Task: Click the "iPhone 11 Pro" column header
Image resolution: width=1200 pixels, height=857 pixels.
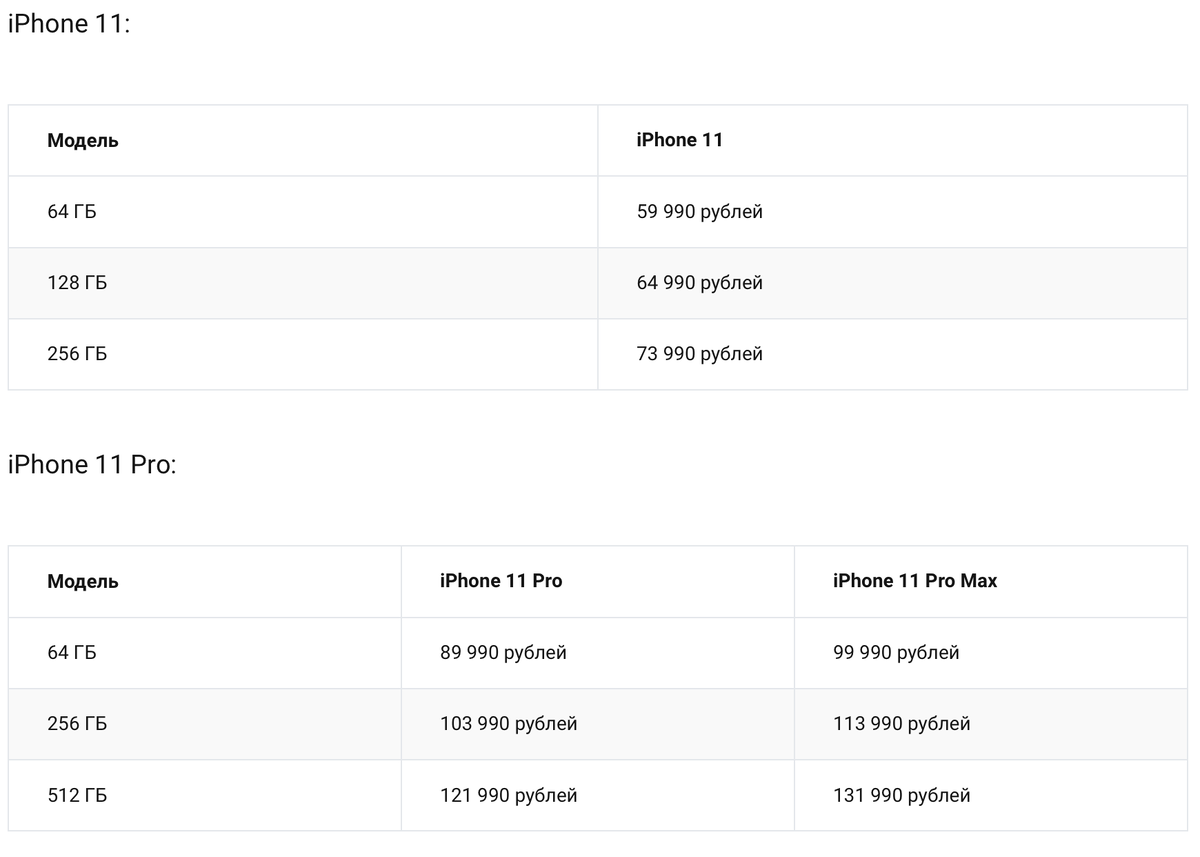Action: tap(501, 581)
